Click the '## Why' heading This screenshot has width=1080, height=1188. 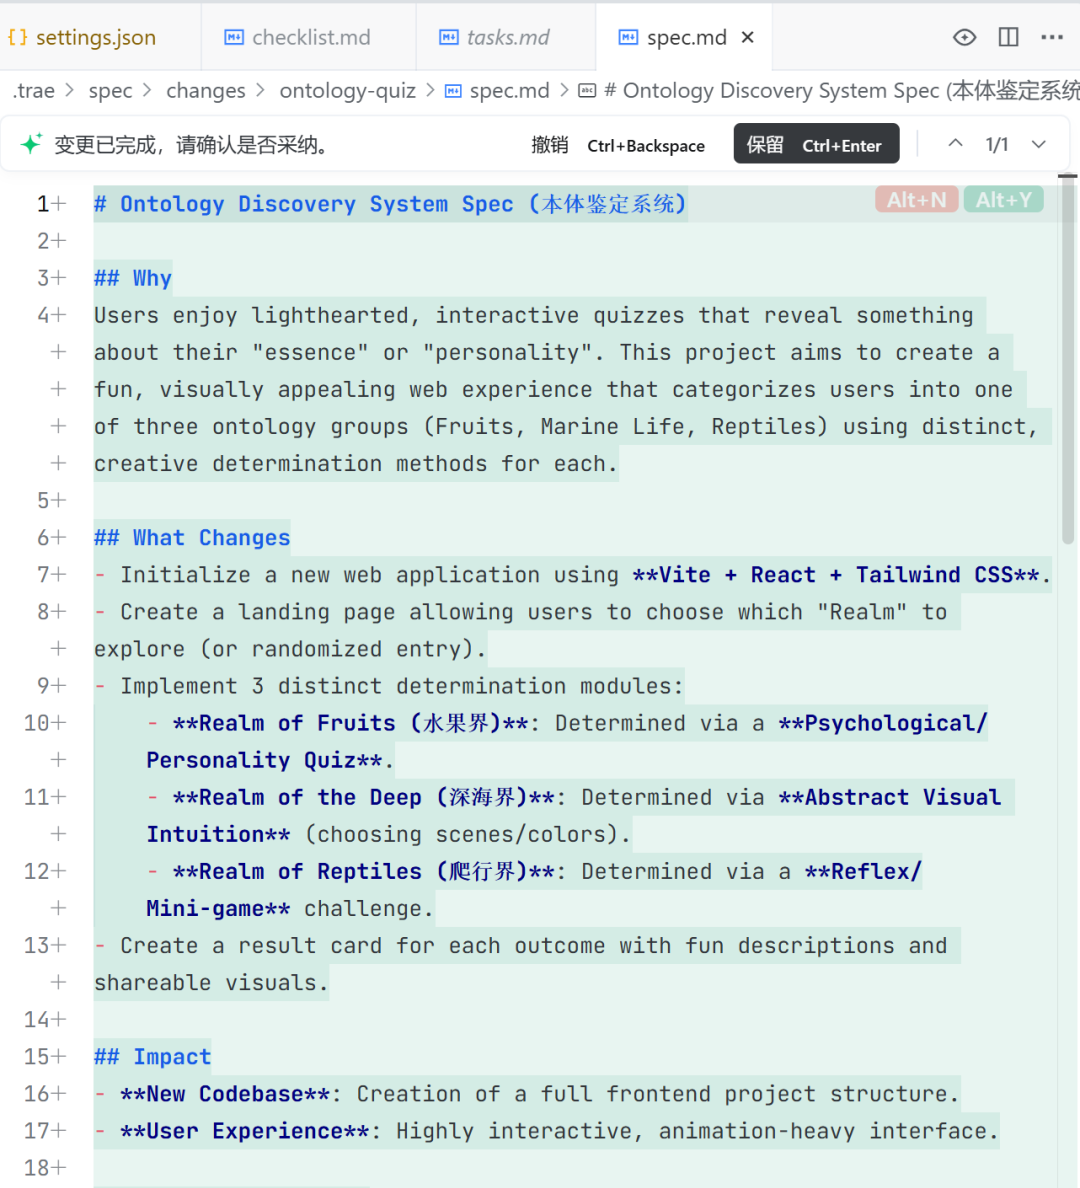[133, 278]
